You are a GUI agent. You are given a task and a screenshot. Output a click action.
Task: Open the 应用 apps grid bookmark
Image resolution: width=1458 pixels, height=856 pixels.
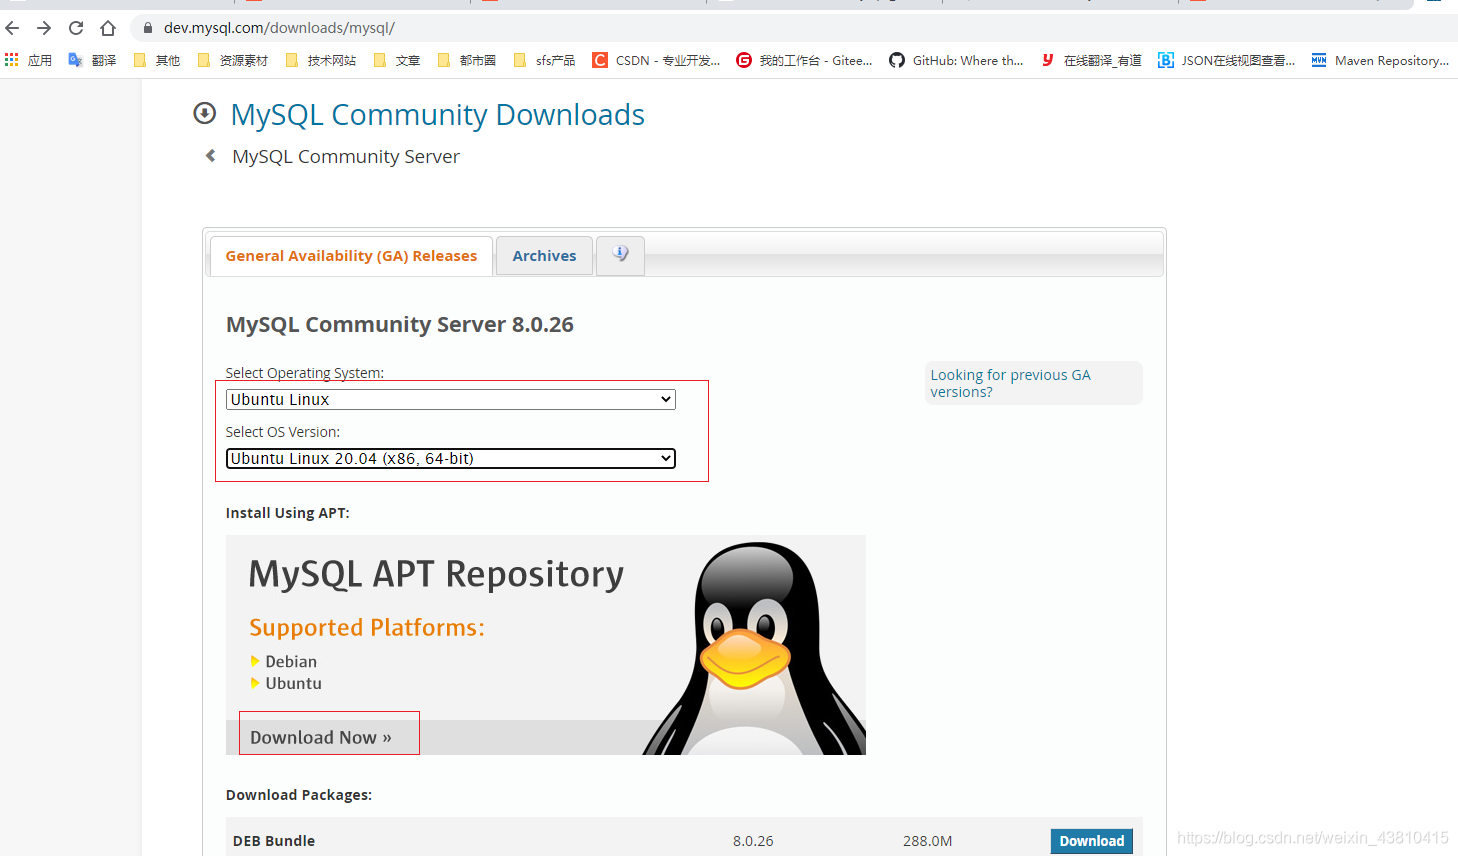[x=28, y=60]
